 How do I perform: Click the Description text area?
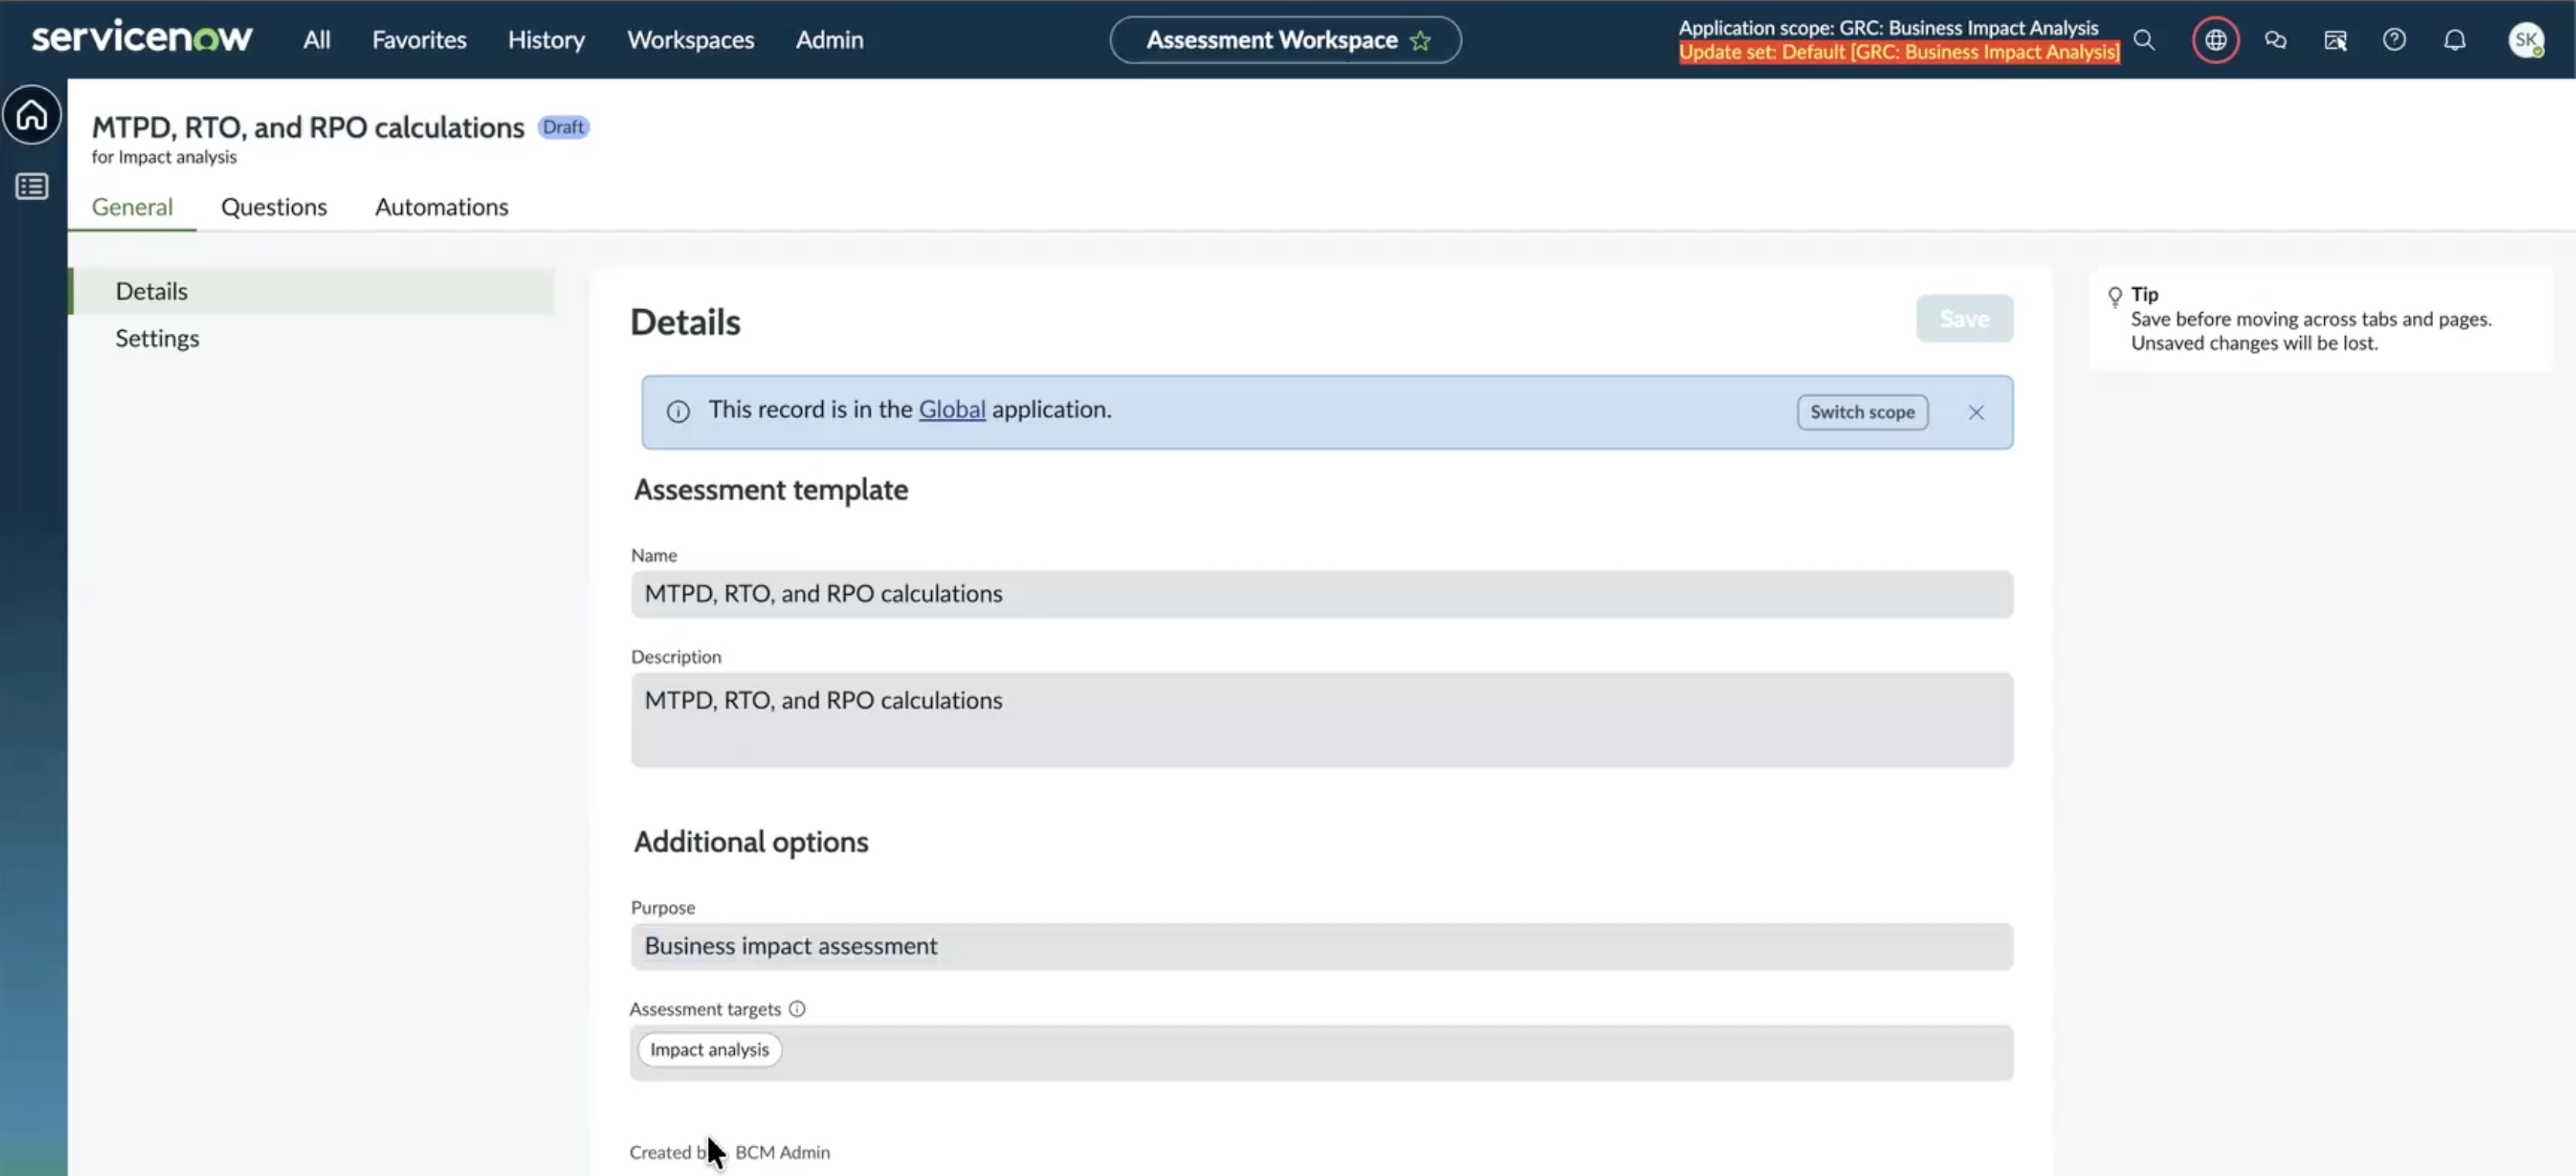[x=1321, y=720]
